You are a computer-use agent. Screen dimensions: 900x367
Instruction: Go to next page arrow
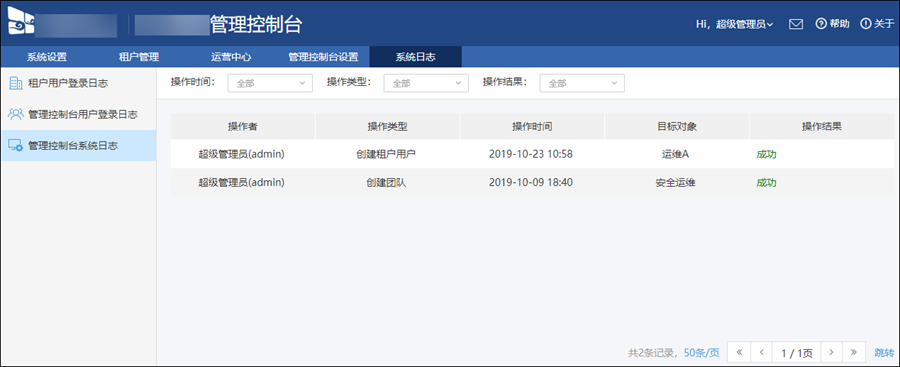831,352
